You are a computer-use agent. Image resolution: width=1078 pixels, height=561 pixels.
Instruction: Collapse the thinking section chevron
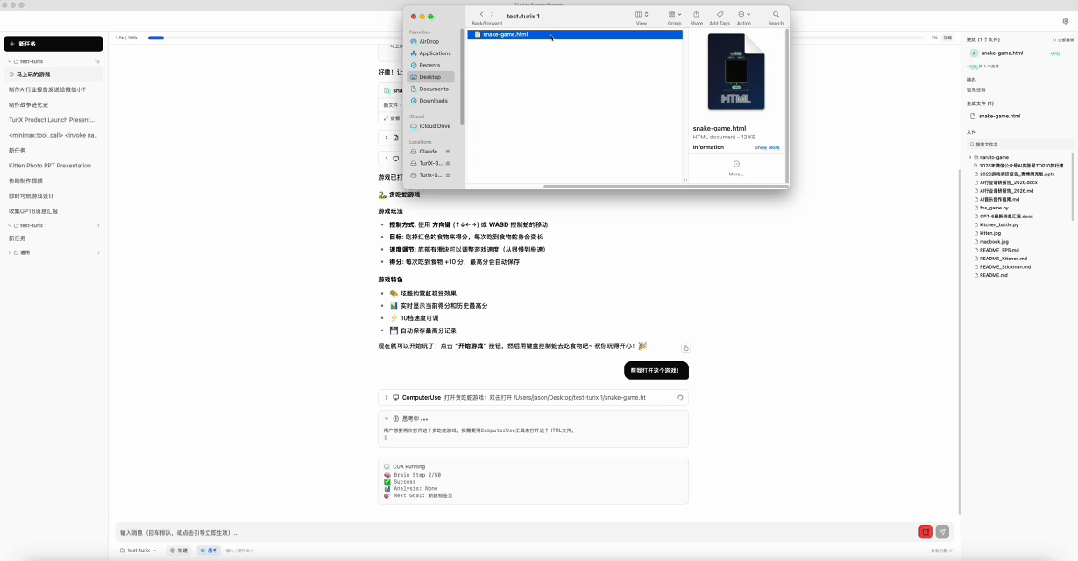click(x=387, y=418)
